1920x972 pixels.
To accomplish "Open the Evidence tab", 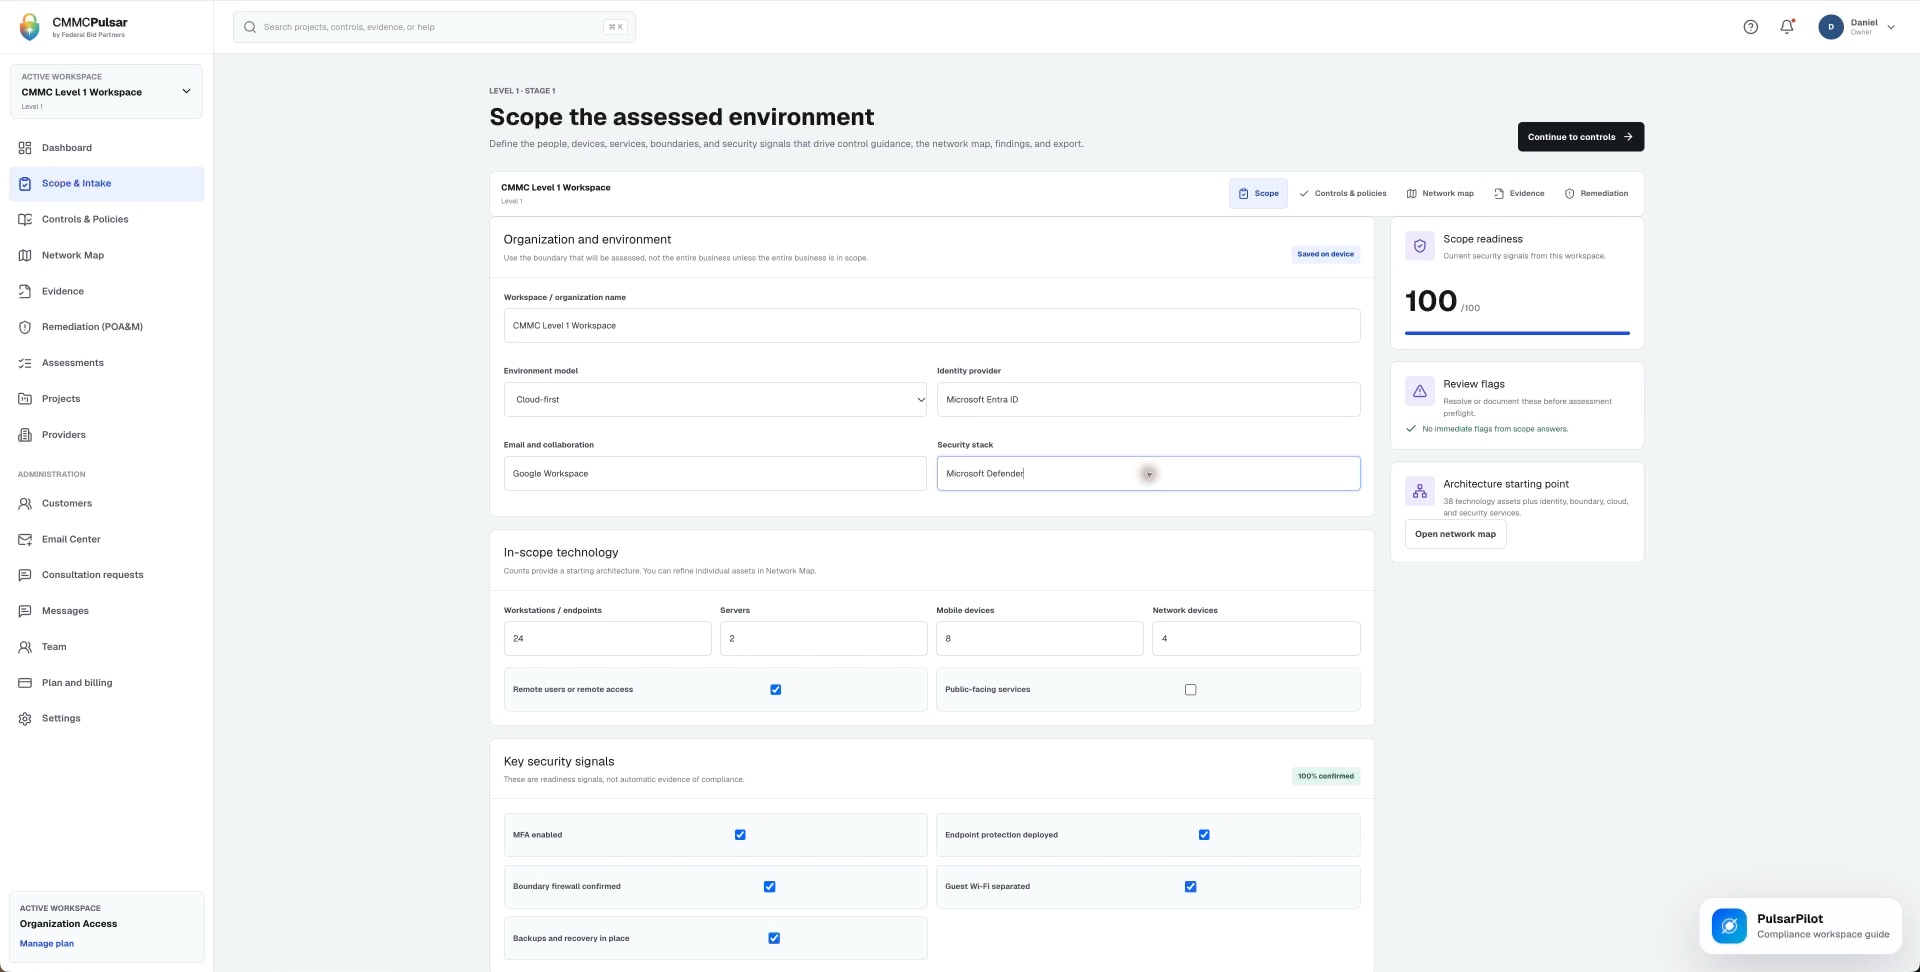I will tap(1519, 194).
